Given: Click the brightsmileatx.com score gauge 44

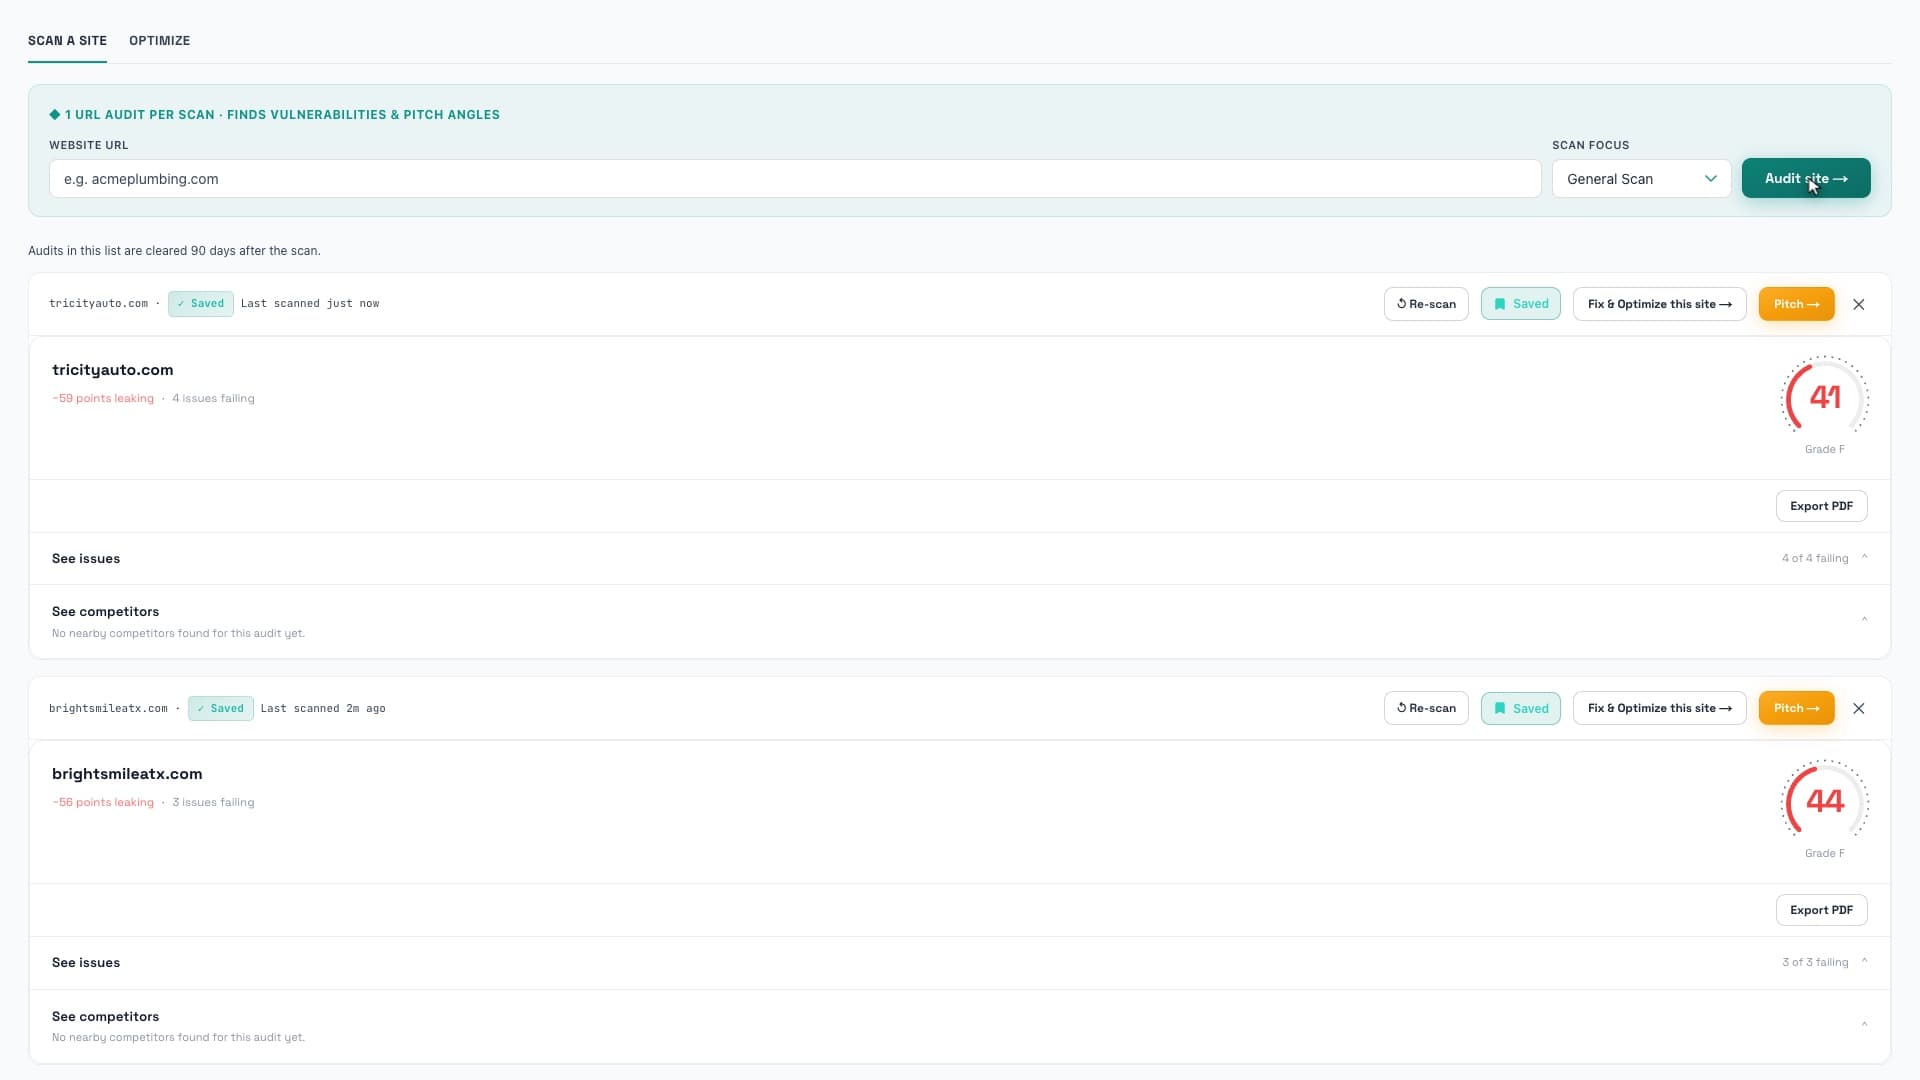Looking at the screenshot, I should (x=1825, y=801).
